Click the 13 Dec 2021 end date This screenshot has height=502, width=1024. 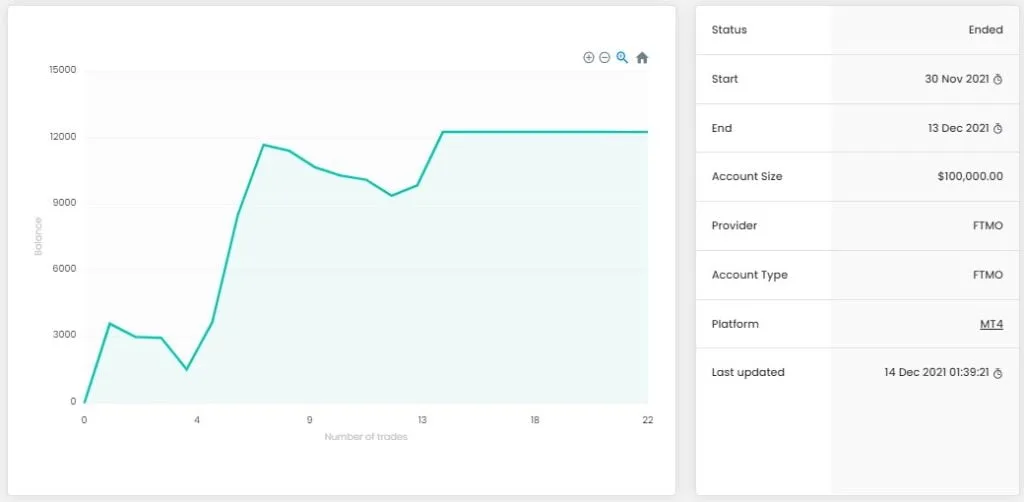(x=957, y=128)
